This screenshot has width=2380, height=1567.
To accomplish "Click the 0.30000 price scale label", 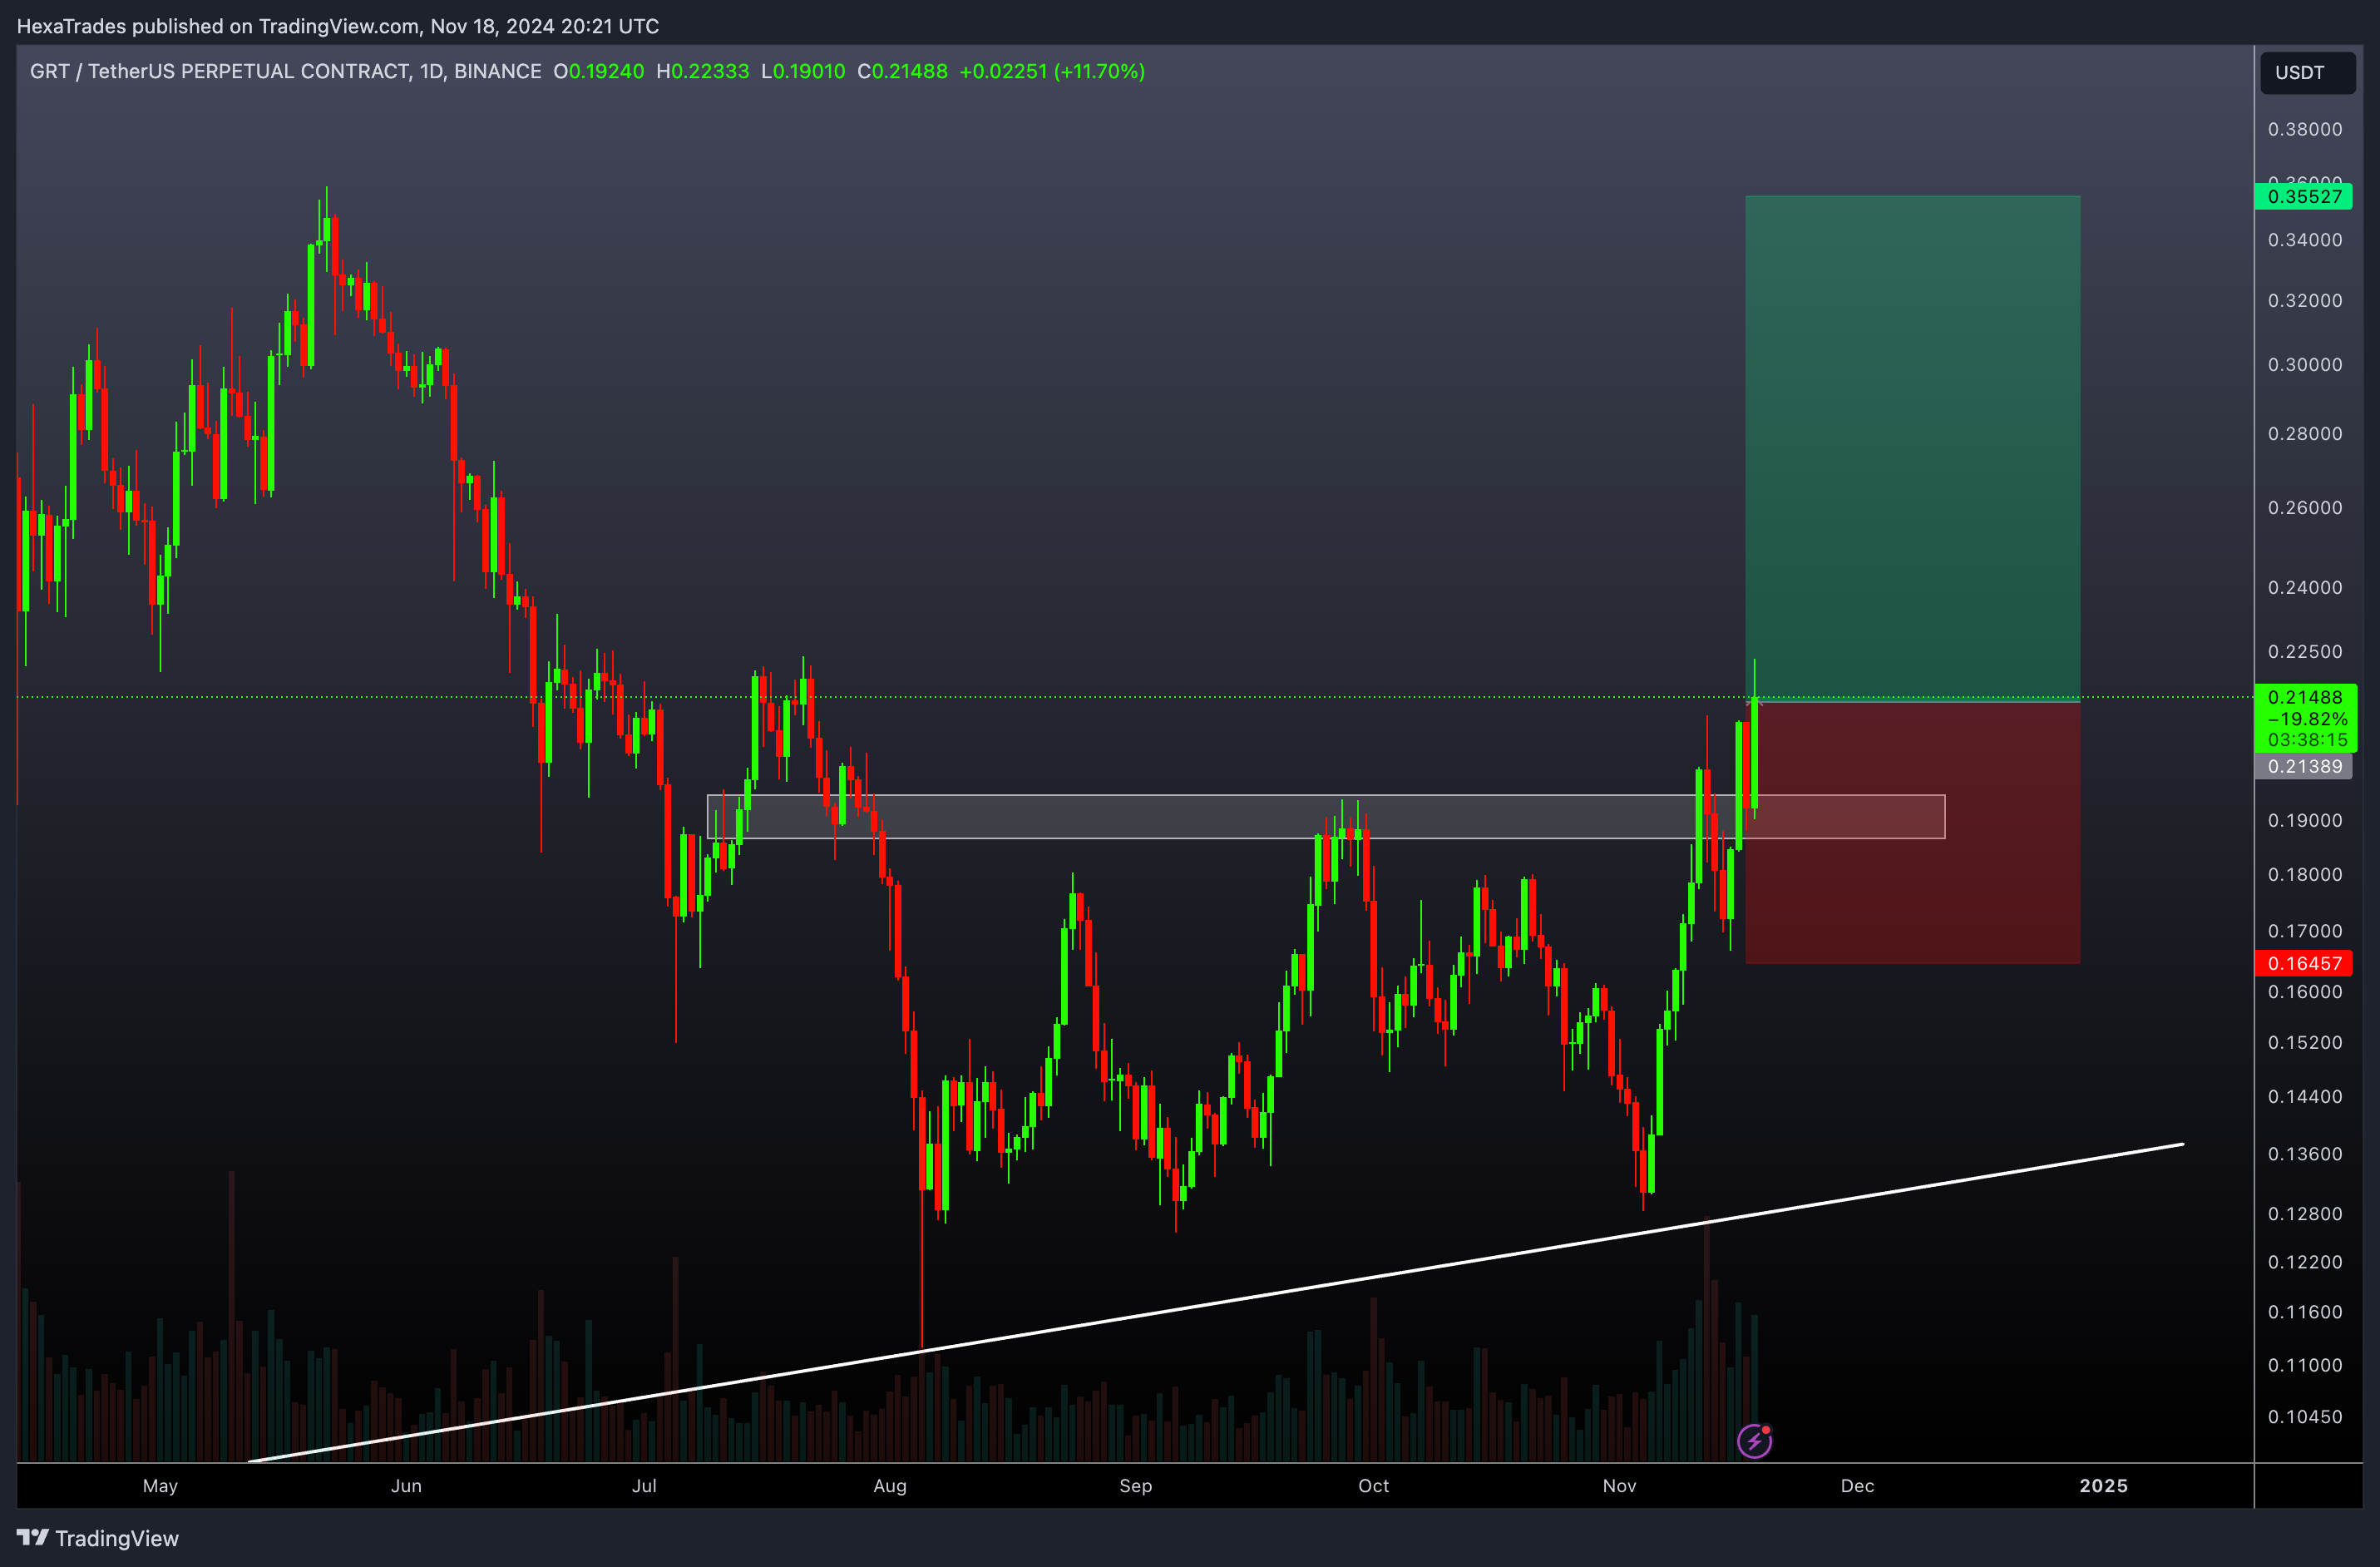I will 2305,364.
